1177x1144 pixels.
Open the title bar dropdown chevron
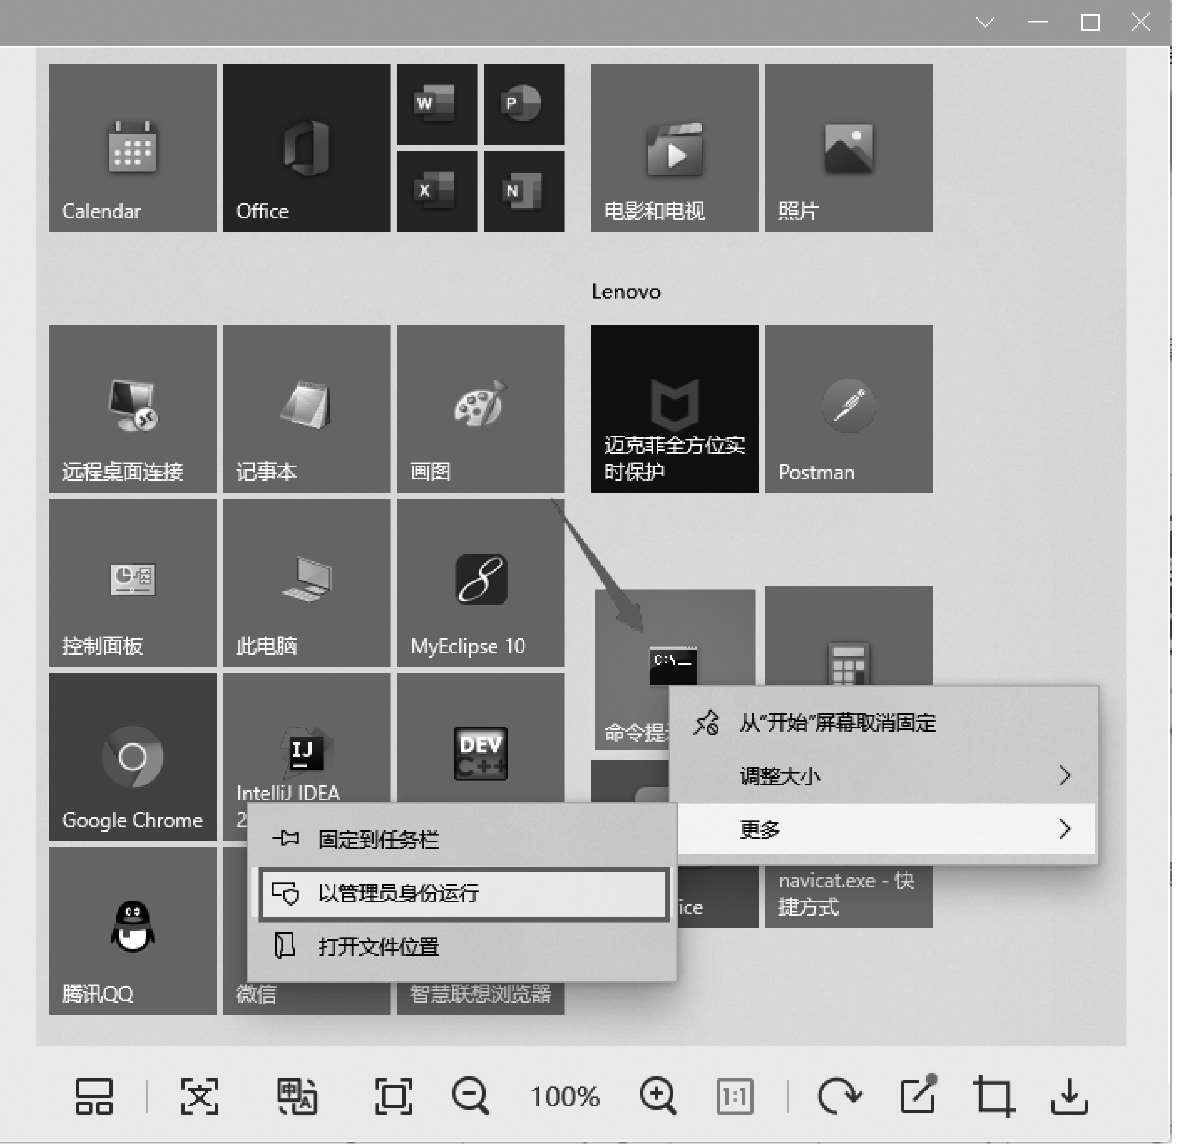point(985,22)
